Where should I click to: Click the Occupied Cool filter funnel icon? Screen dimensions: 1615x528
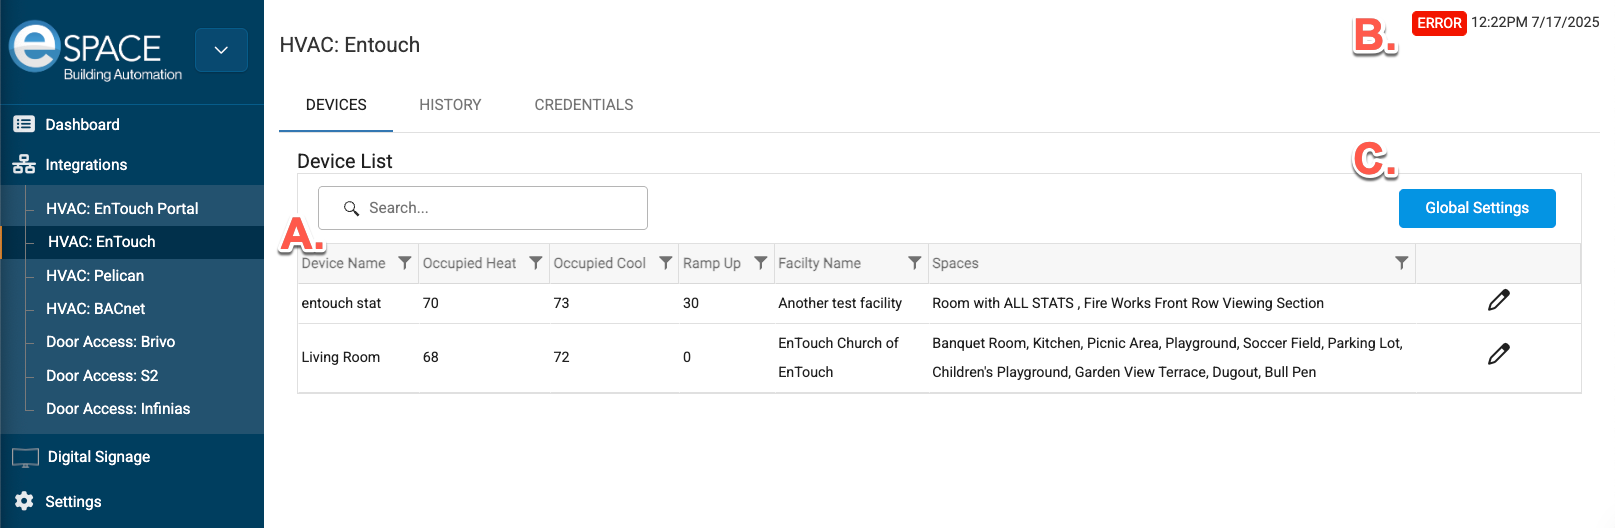point(665,263)
